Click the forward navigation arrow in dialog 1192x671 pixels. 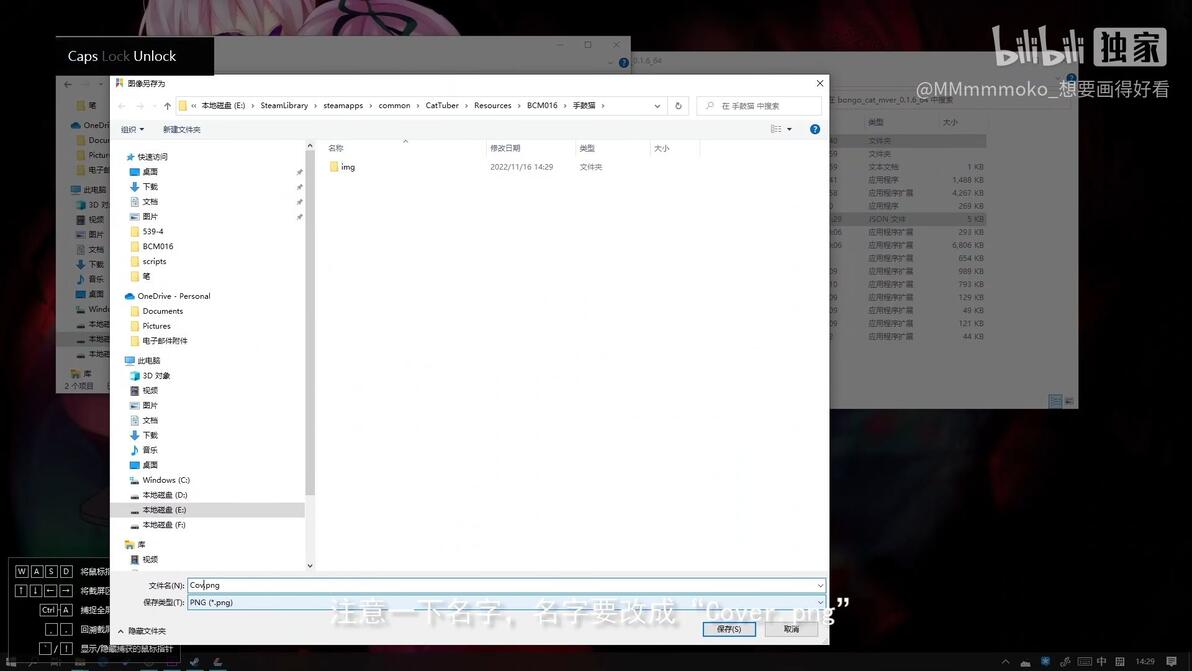140,106
